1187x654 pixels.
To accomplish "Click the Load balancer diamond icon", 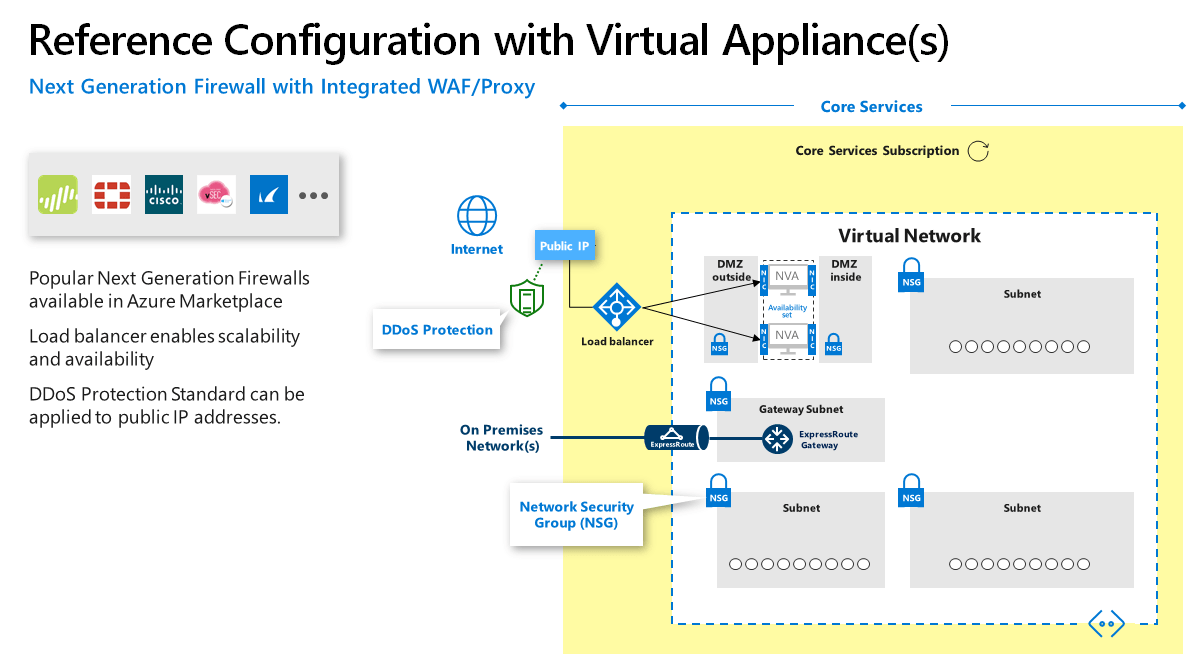I will point(617,308).
